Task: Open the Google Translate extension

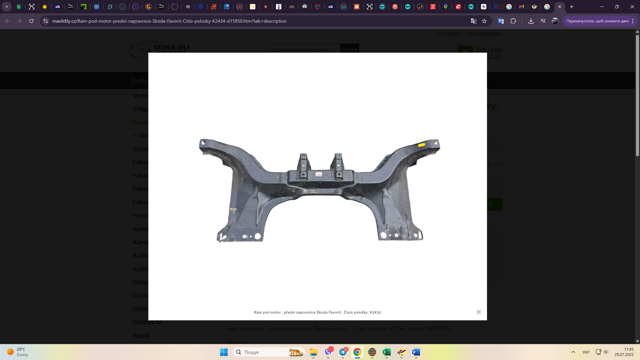Action: click(x=501, y=21)
